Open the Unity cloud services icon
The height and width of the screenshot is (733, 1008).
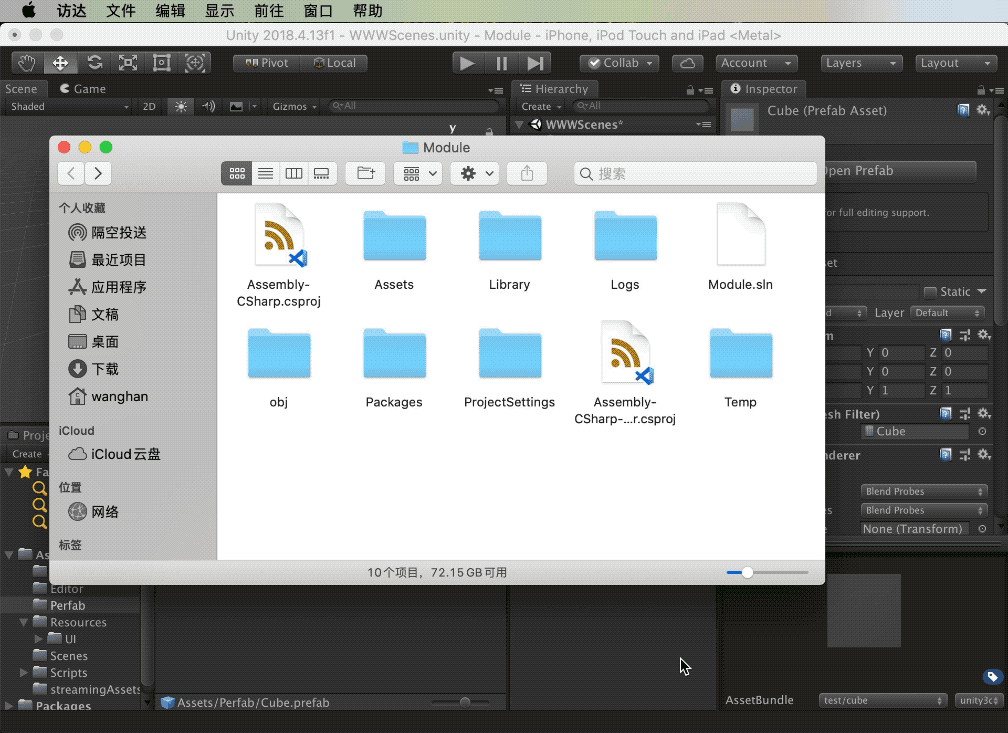click(x=687, y=63)
